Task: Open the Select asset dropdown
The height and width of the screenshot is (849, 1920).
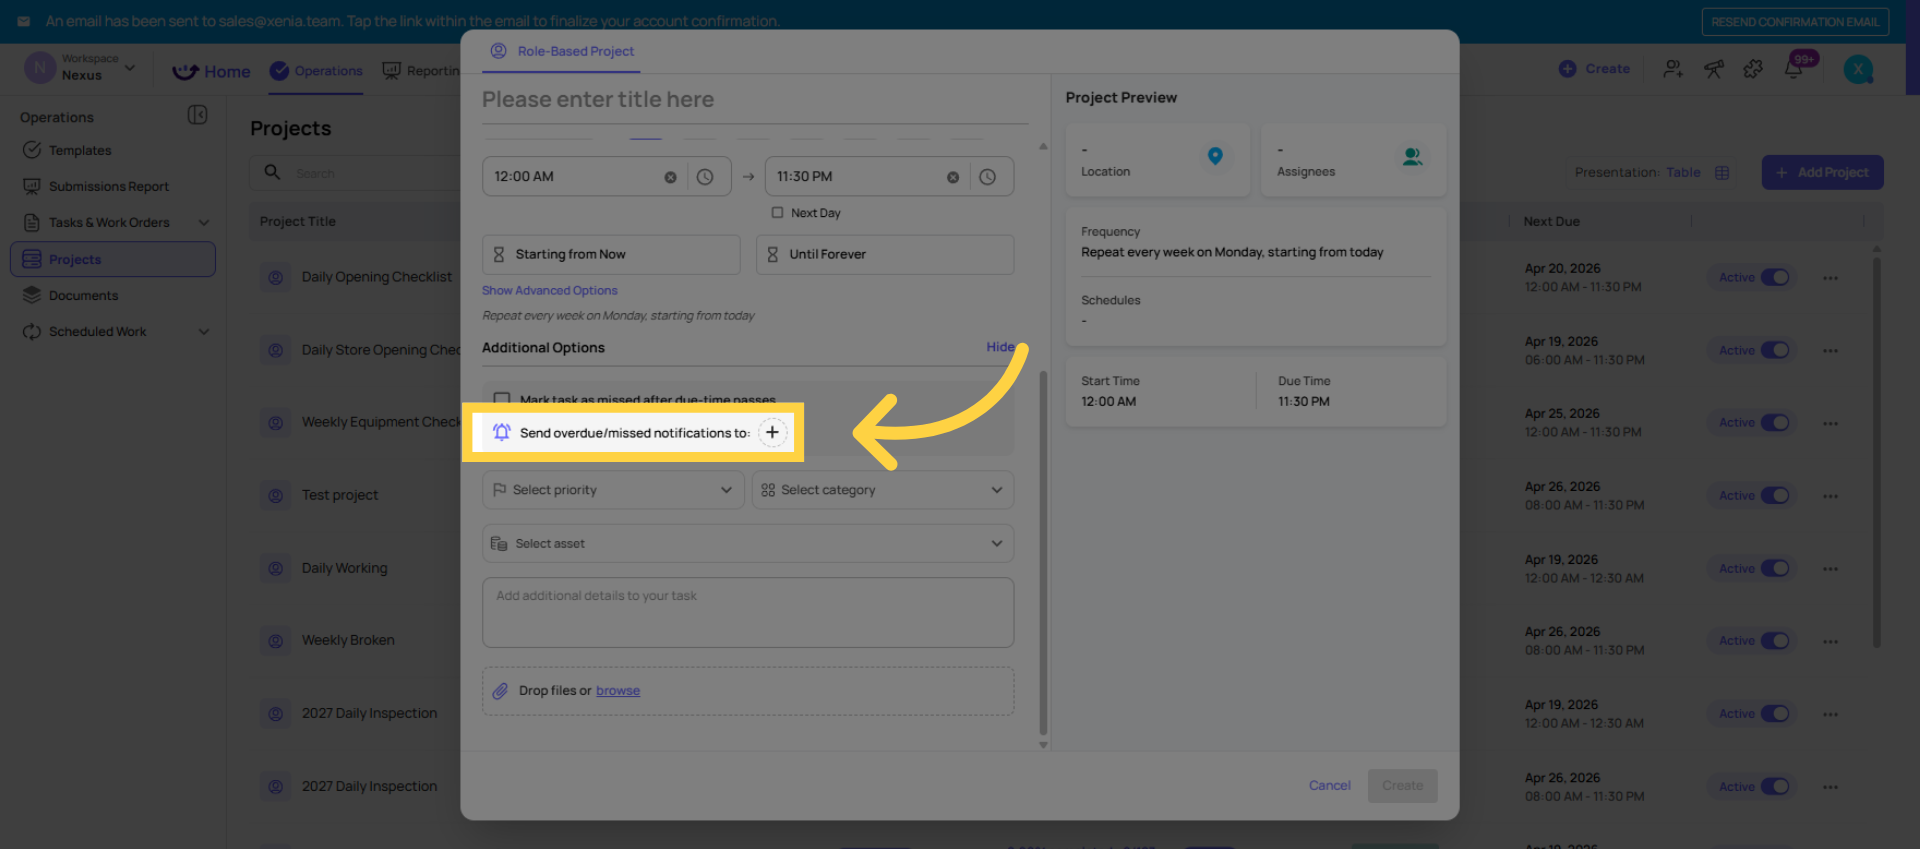Action: [748, 544]
